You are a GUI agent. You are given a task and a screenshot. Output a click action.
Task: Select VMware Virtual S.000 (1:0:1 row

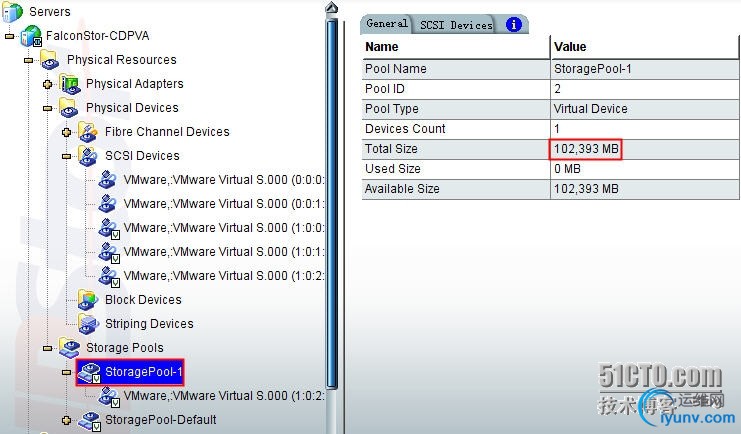224,252
